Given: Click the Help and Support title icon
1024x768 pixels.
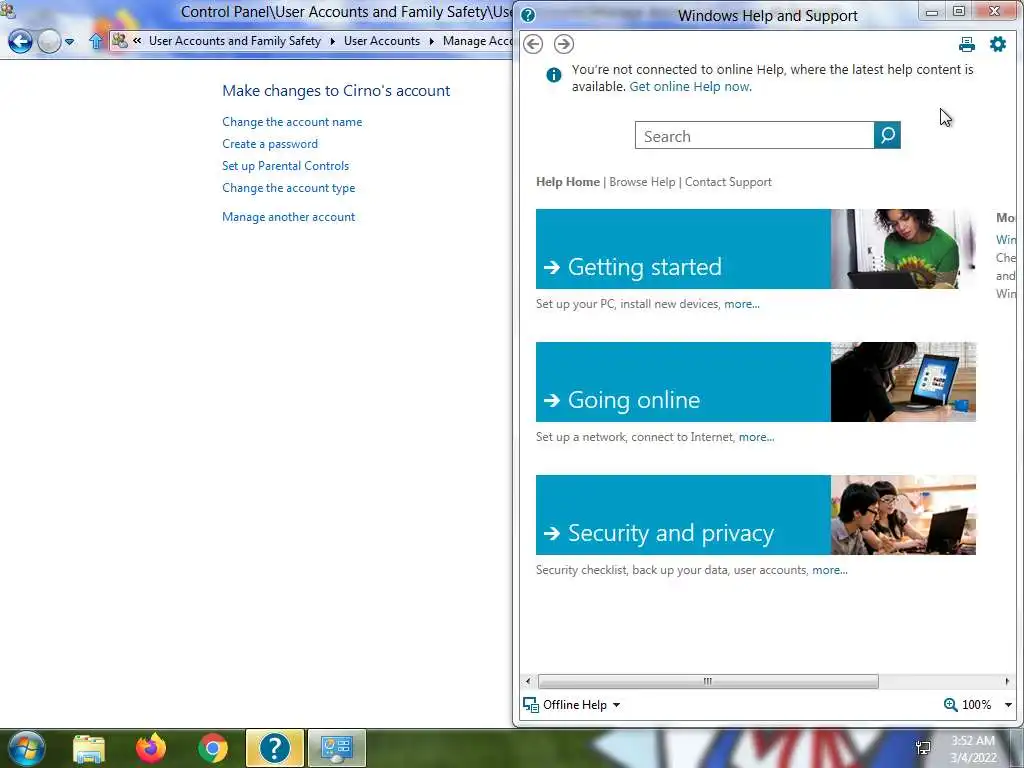Looking at the screenshot, I should coord(528,16).
